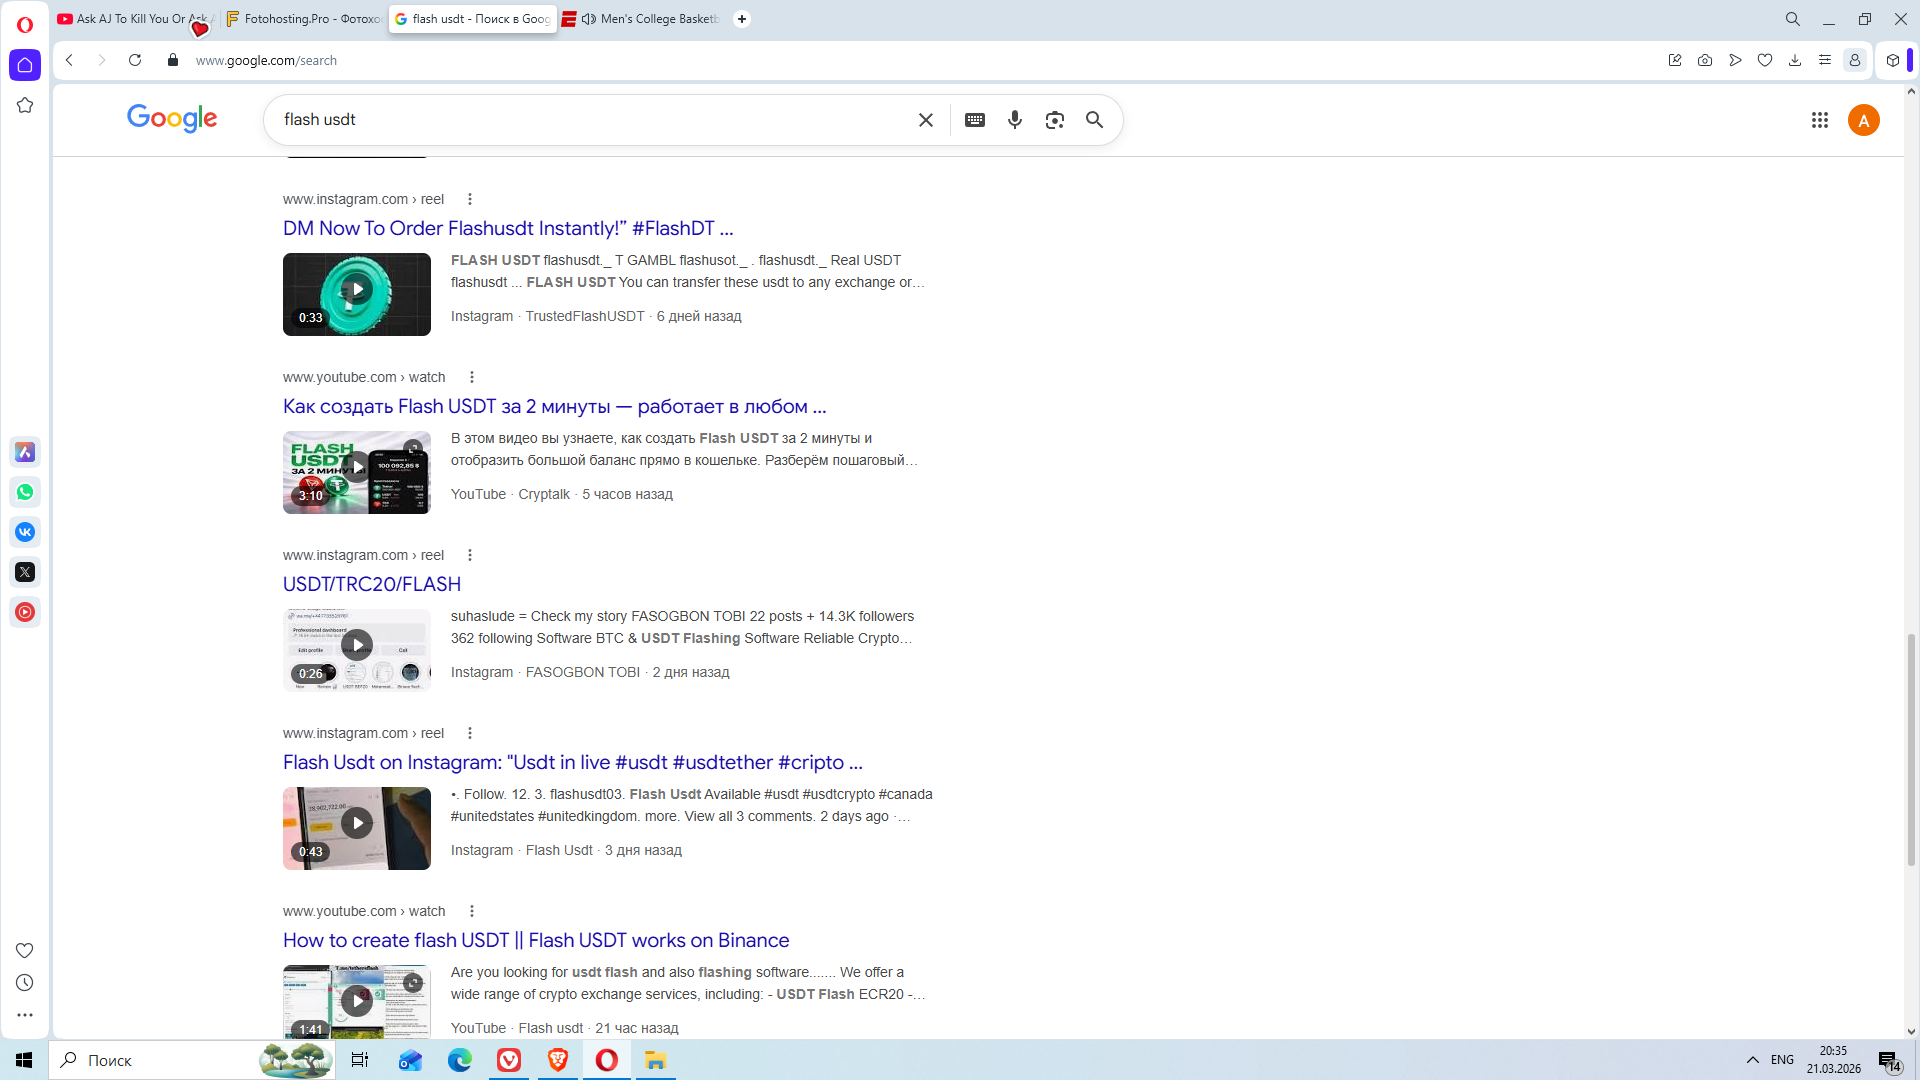Open 'DM Now To Order Flashusdt' result
The image size is (1920, 1080).
pyautogui.click(x=508, y=228)
